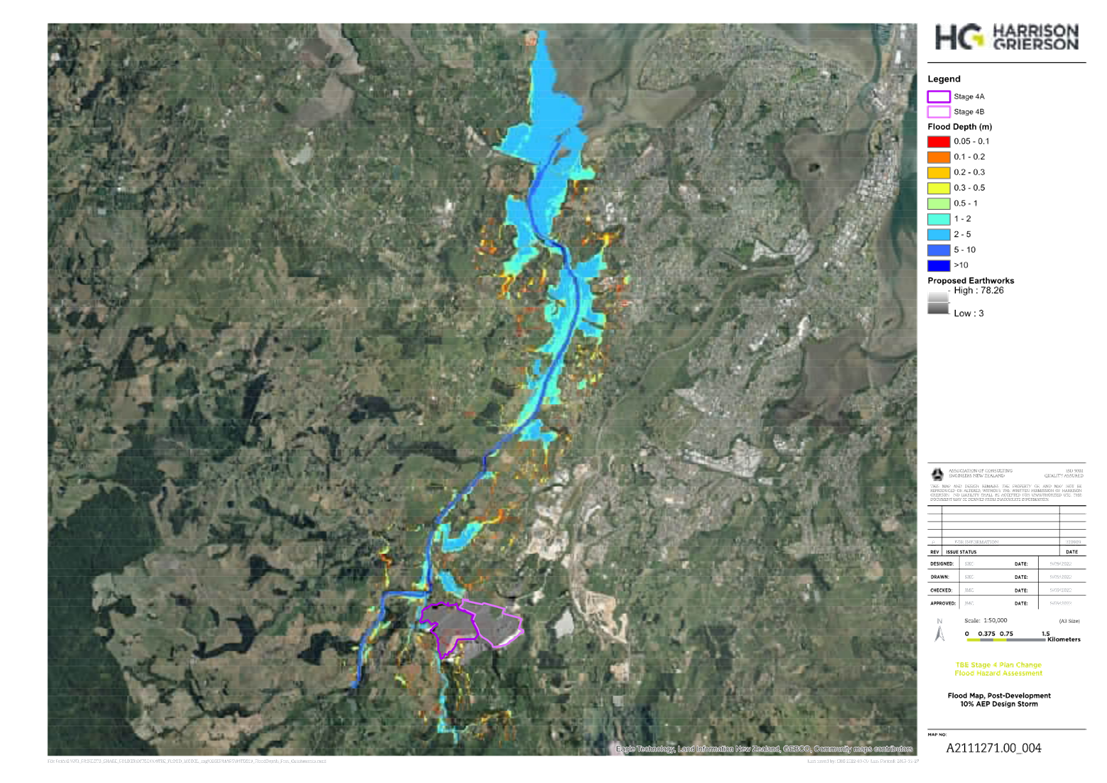1107x783 pixels.
Task: Click the yellow Flood Hazard Assessment title
Action: [x=1000, y=669]
